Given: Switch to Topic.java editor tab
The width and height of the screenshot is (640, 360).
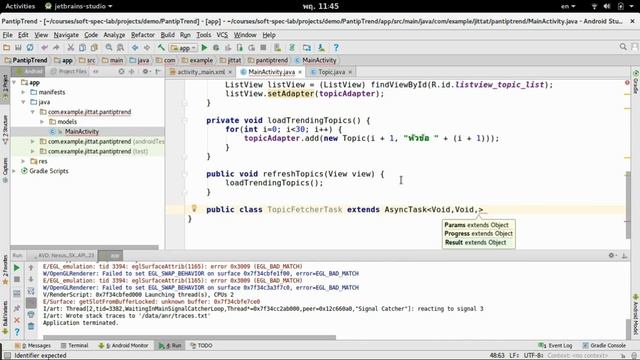Looking at the screenshot, I should [x=331, y=72].
